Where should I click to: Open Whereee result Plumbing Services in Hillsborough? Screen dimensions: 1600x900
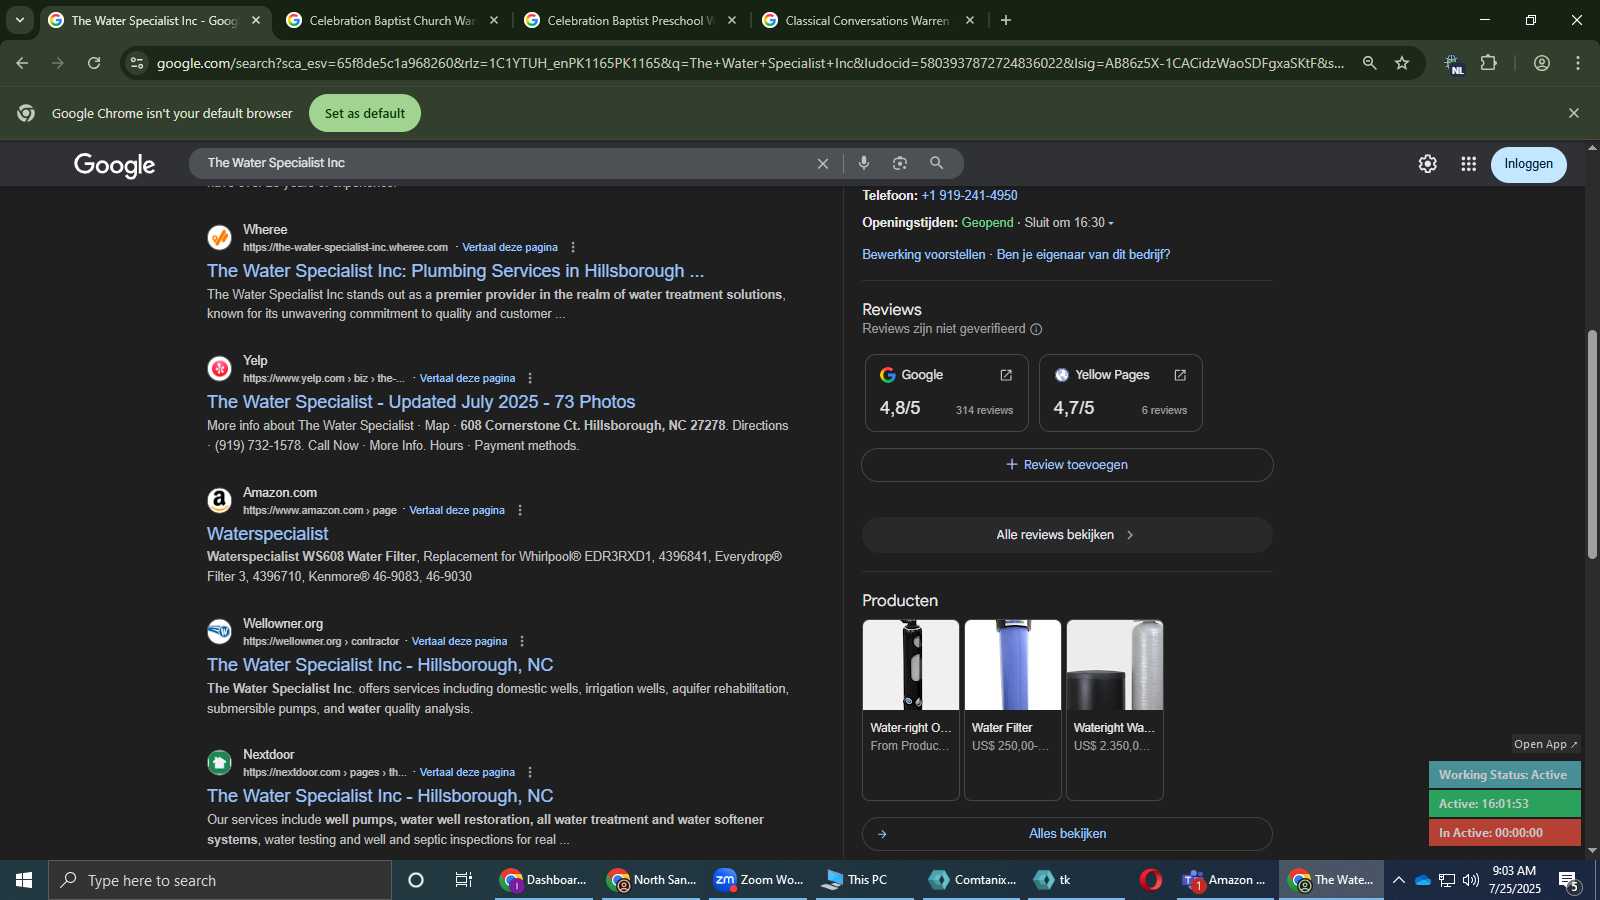pyautogui.click(x=455, y=271)
